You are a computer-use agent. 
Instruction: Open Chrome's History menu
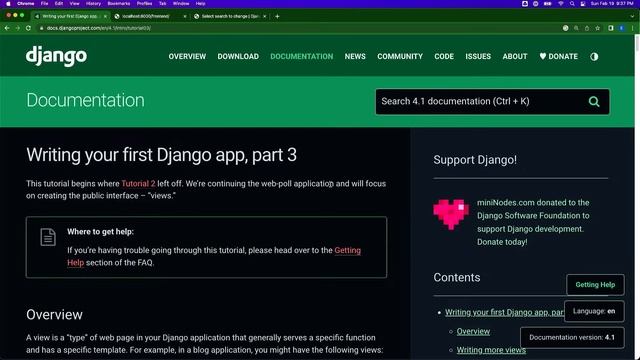93,4
